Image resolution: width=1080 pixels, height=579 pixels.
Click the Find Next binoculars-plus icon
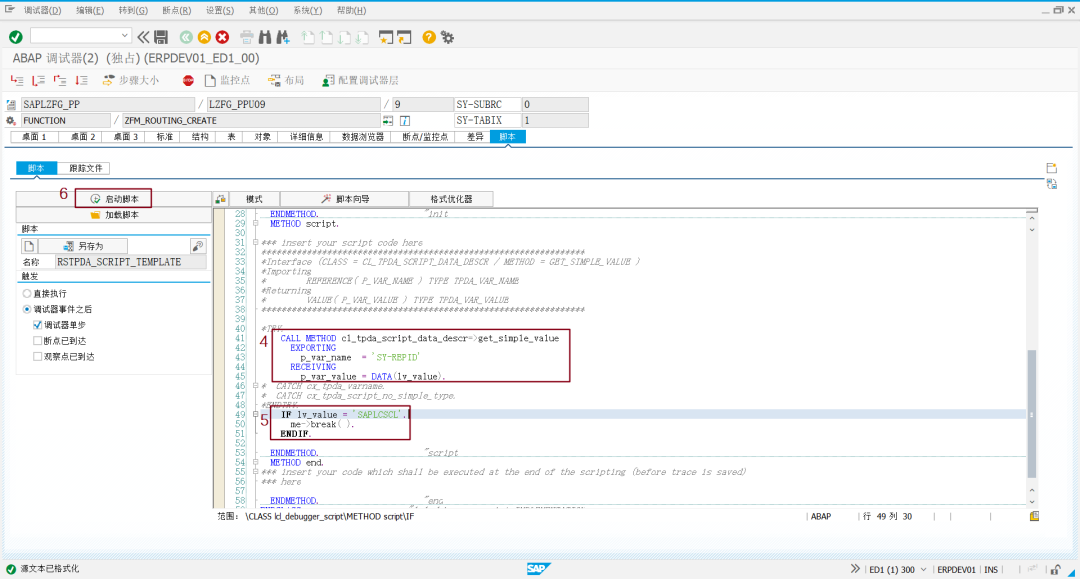point(282,37)
